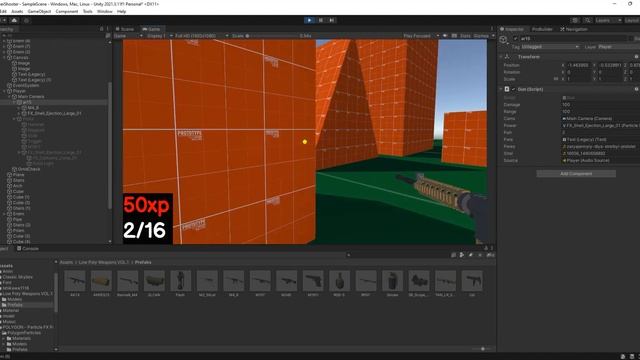The image size is (640, 360).
Task: Click Low Poly Weapons VOL.1 in the breadcrumb
Action: (104, 262)
